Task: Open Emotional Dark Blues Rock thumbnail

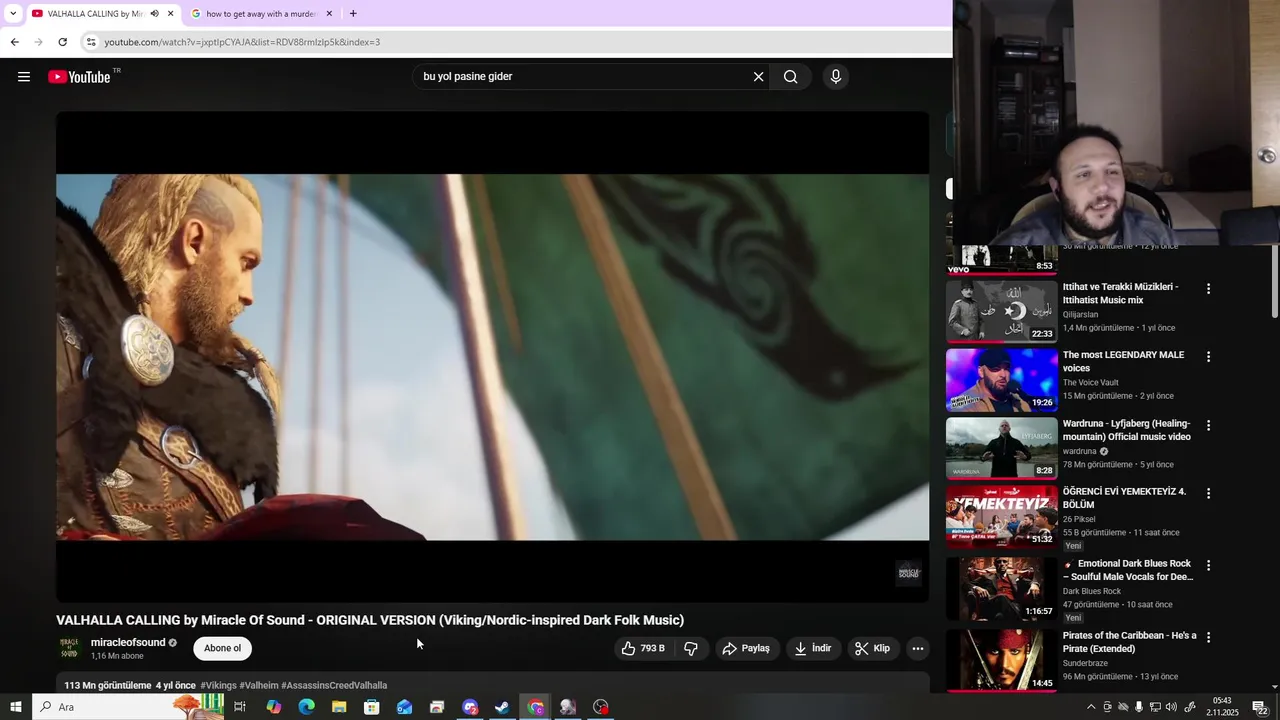Action: point(1001,588)
